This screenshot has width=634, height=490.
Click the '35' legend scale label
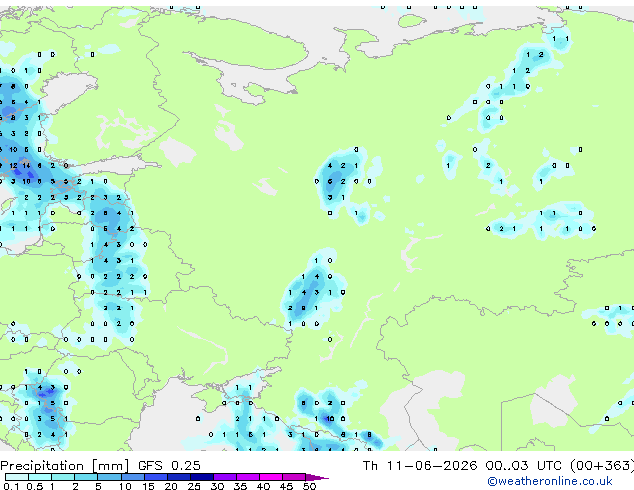click(x=240, y=486)
